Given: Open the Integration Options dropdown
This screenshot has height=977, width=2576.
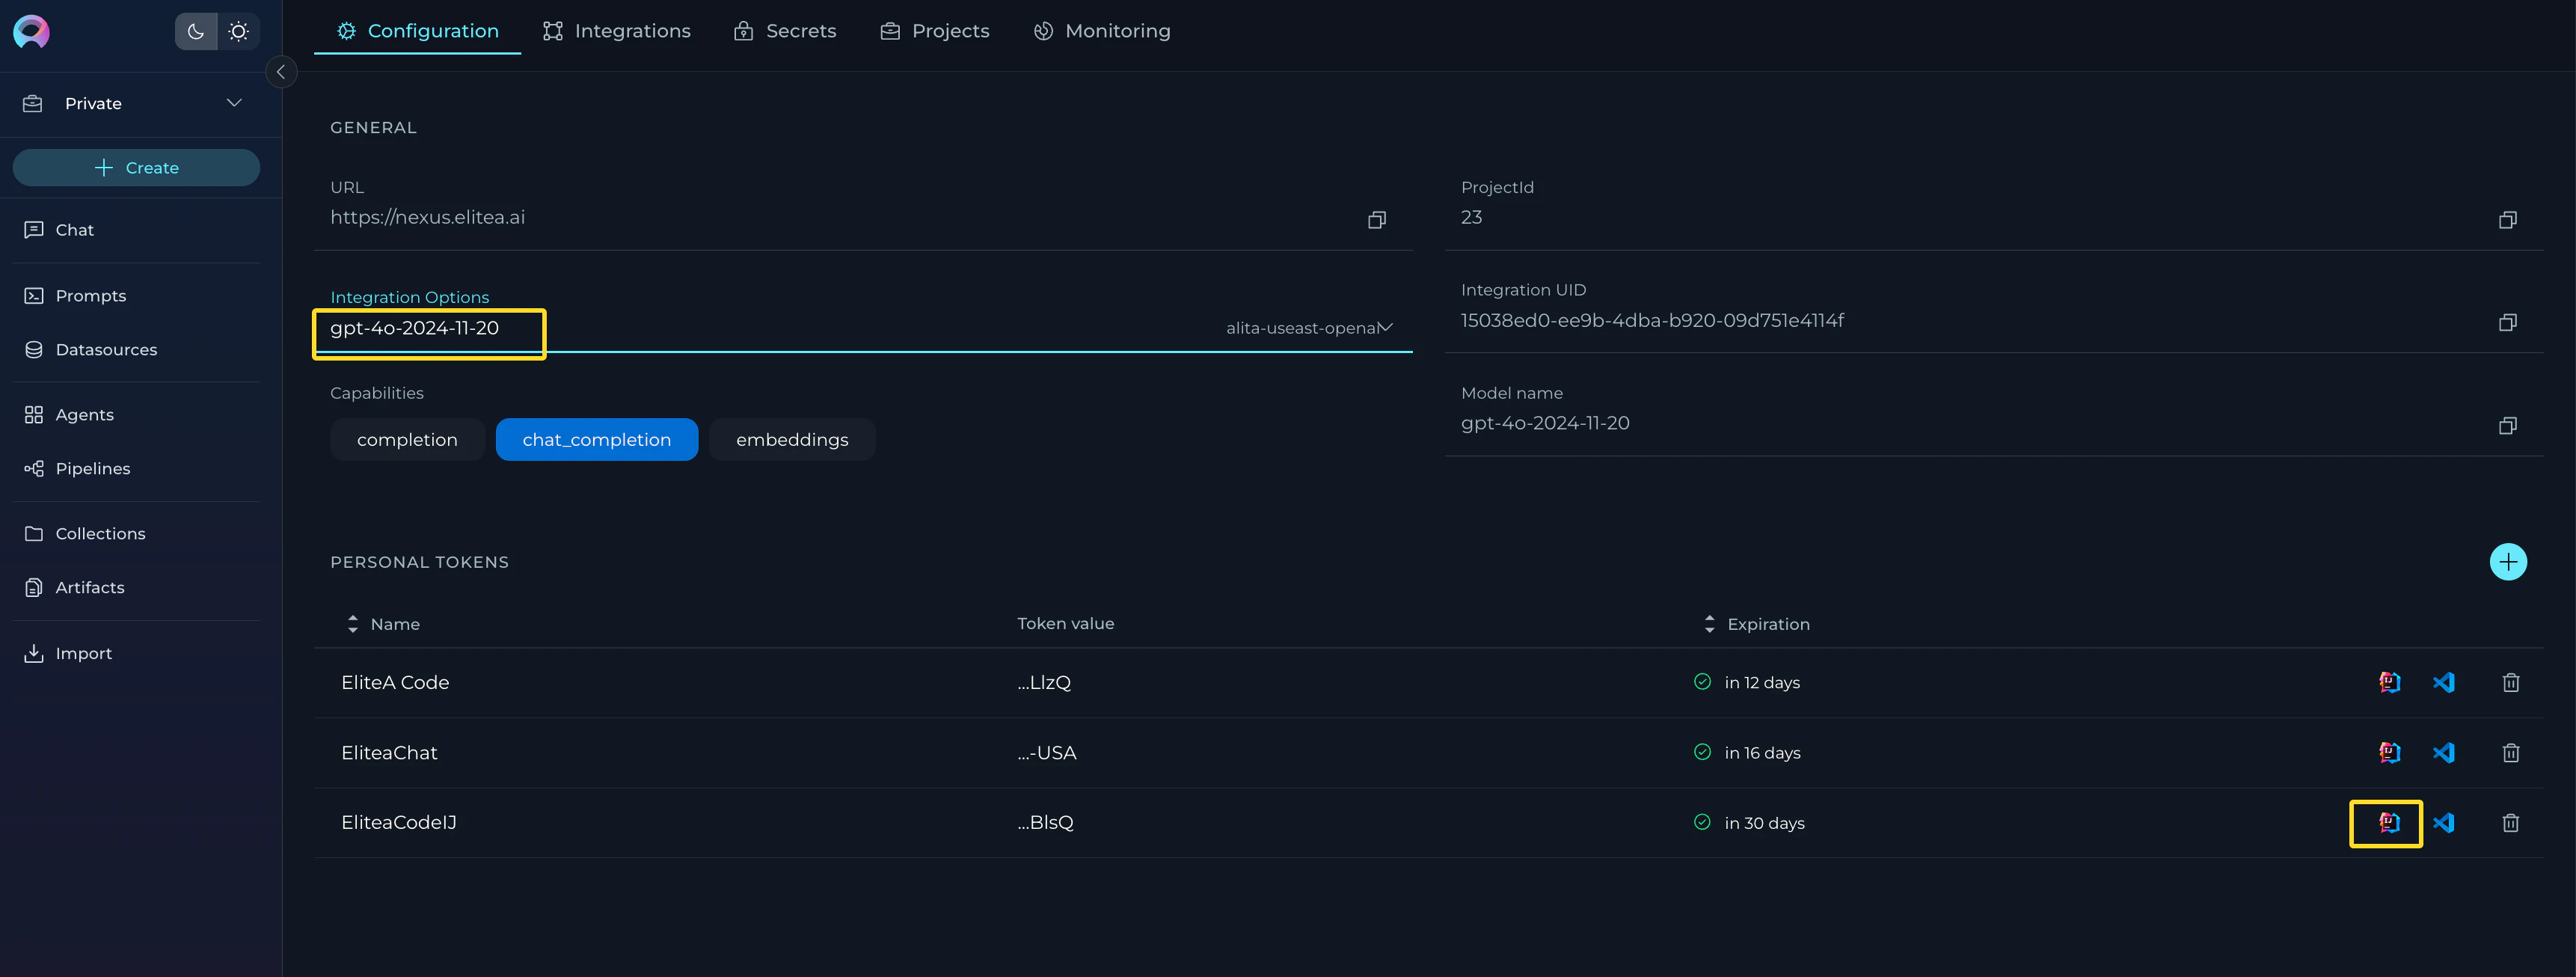Looking at the screenshot, I should click(1385, 328).
